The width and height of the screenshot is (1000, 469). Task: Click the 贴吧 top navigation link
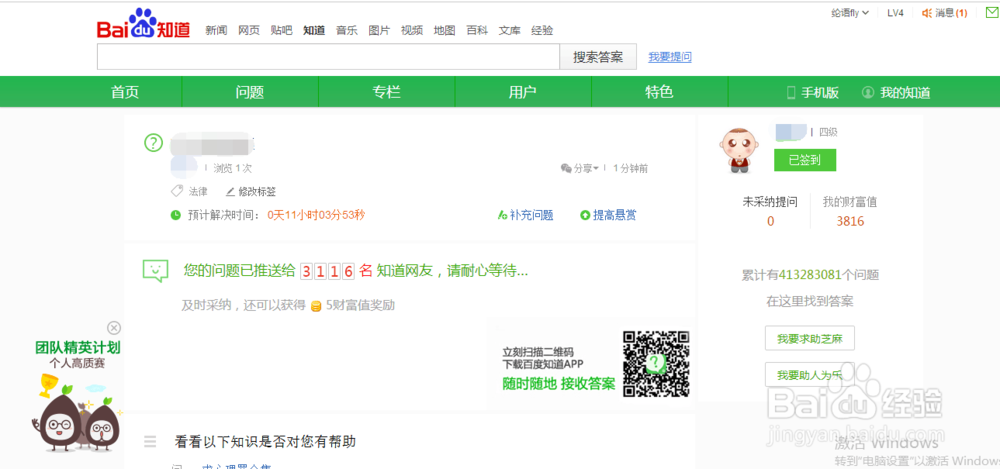[x=281, y=30]
